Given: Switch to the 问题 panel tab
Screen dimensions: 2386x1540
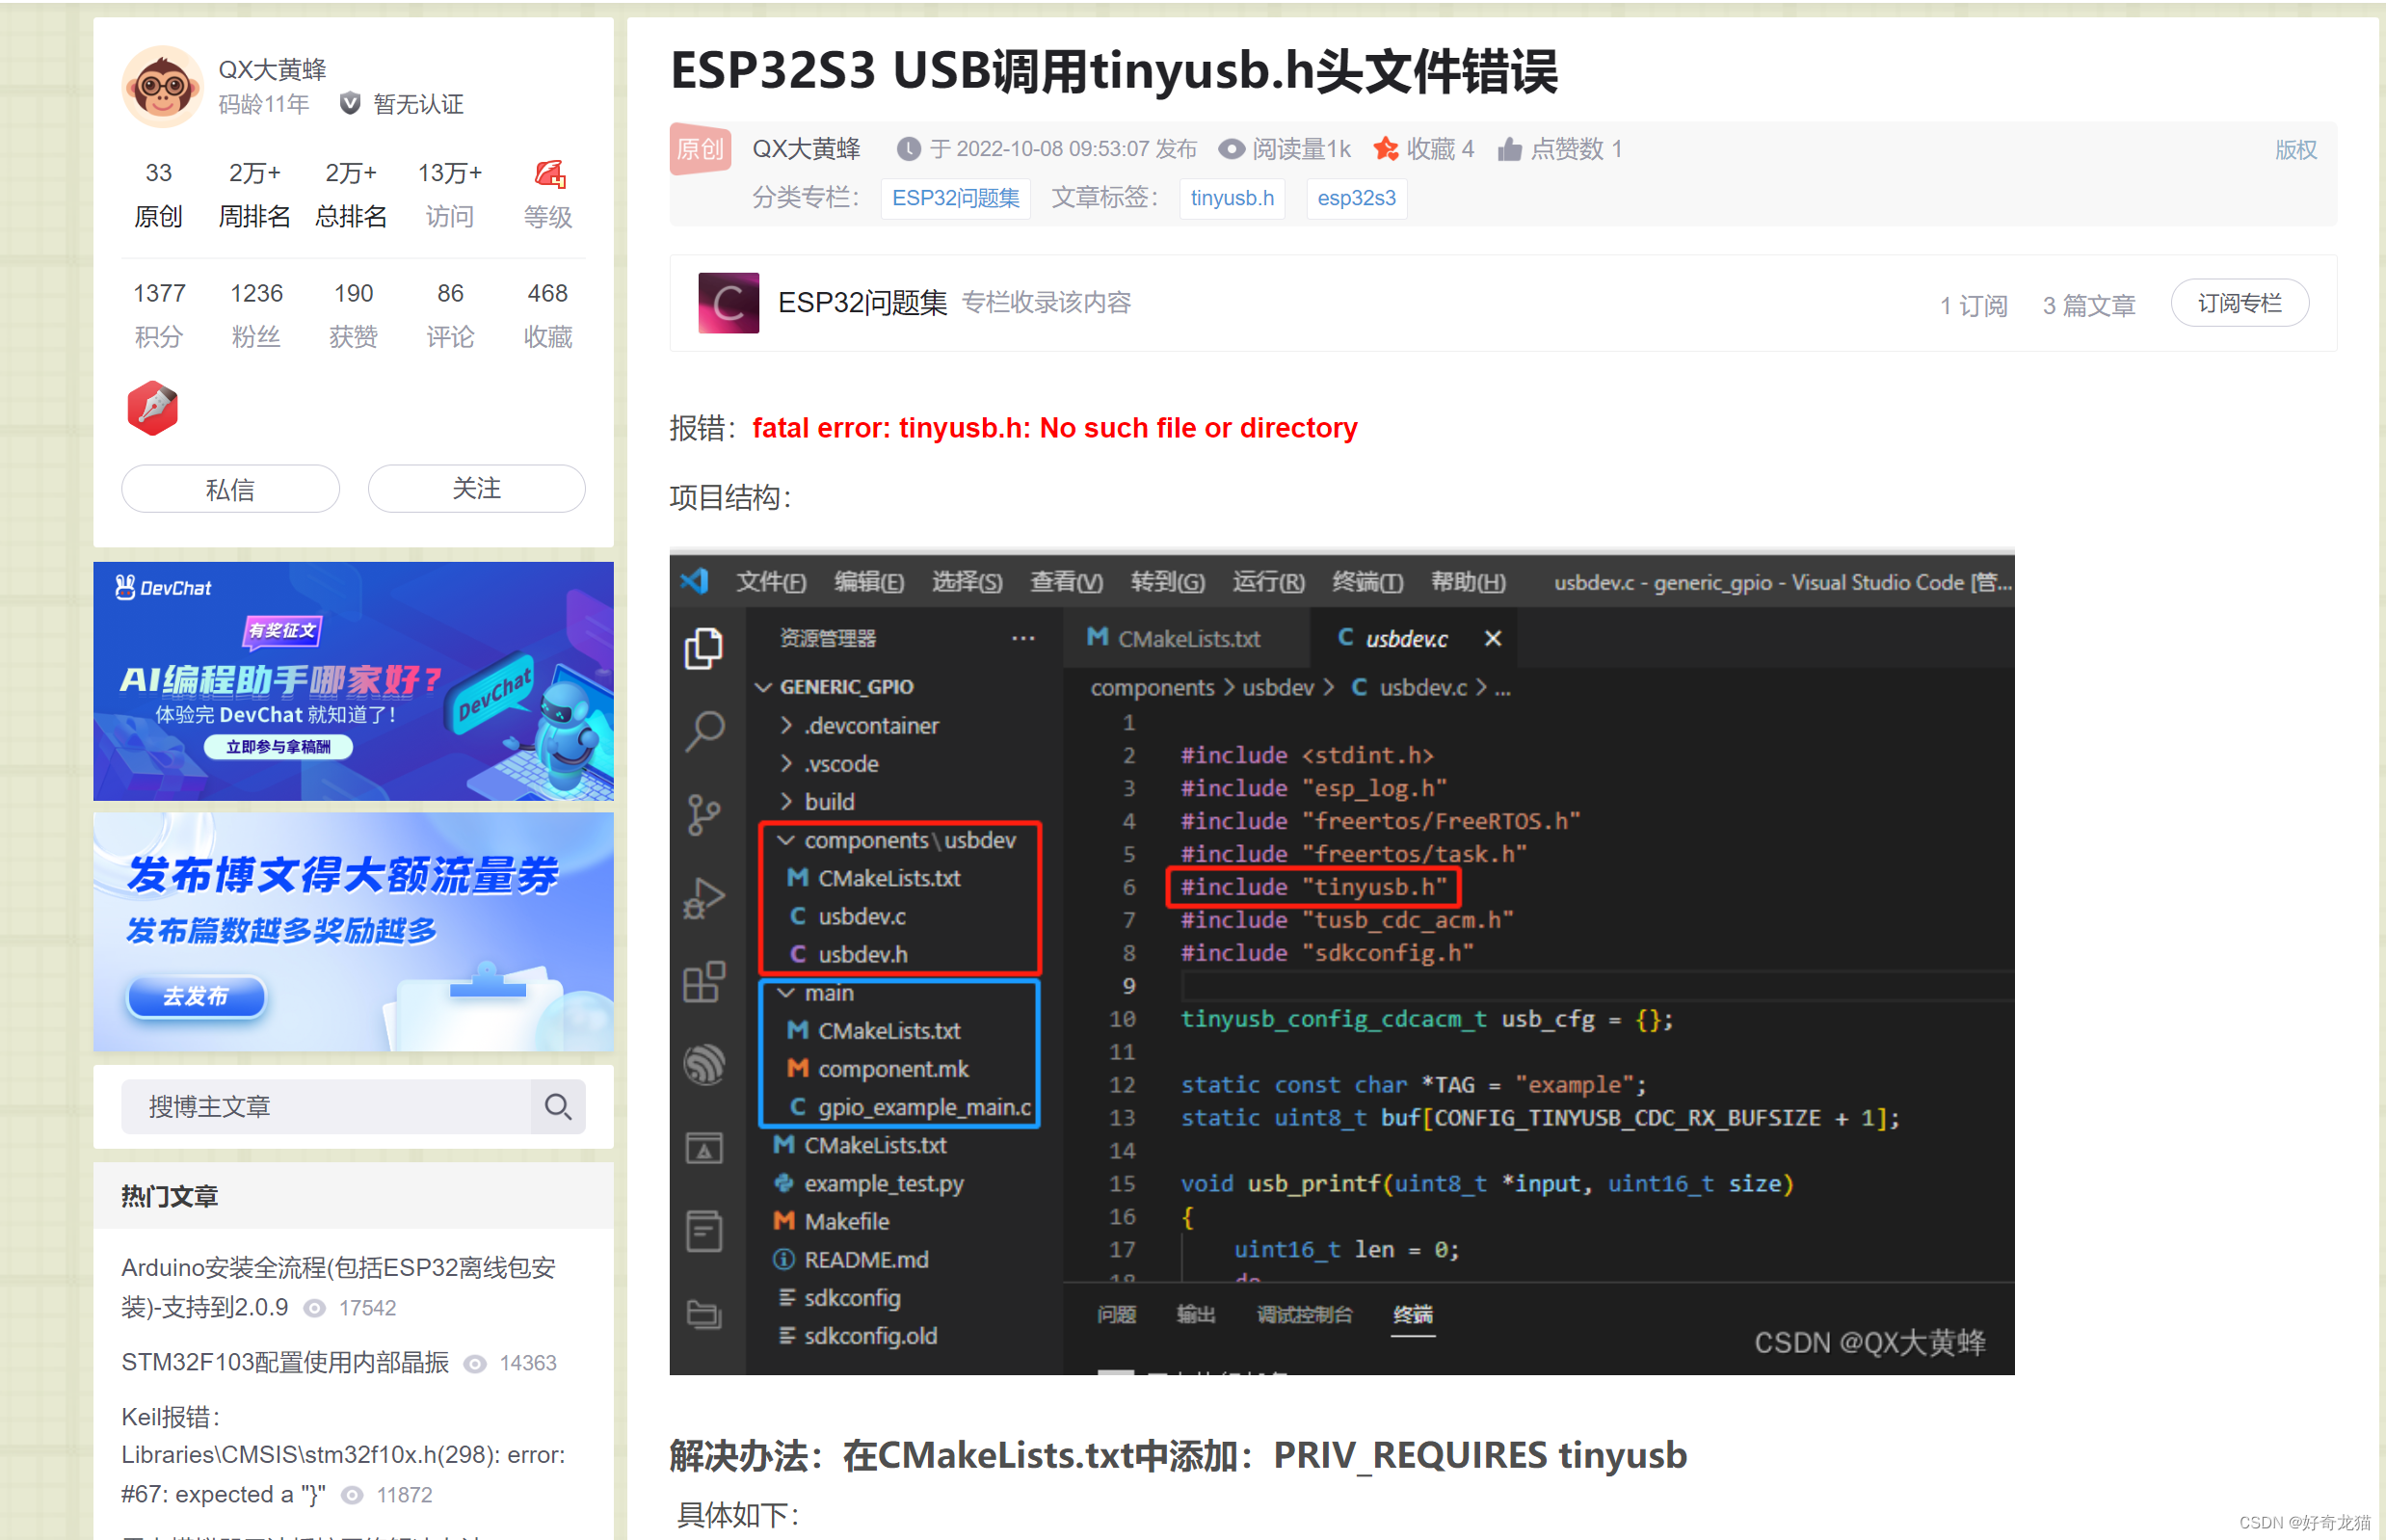Looking at the screenshot, I should click(x=1116, y=1314).
